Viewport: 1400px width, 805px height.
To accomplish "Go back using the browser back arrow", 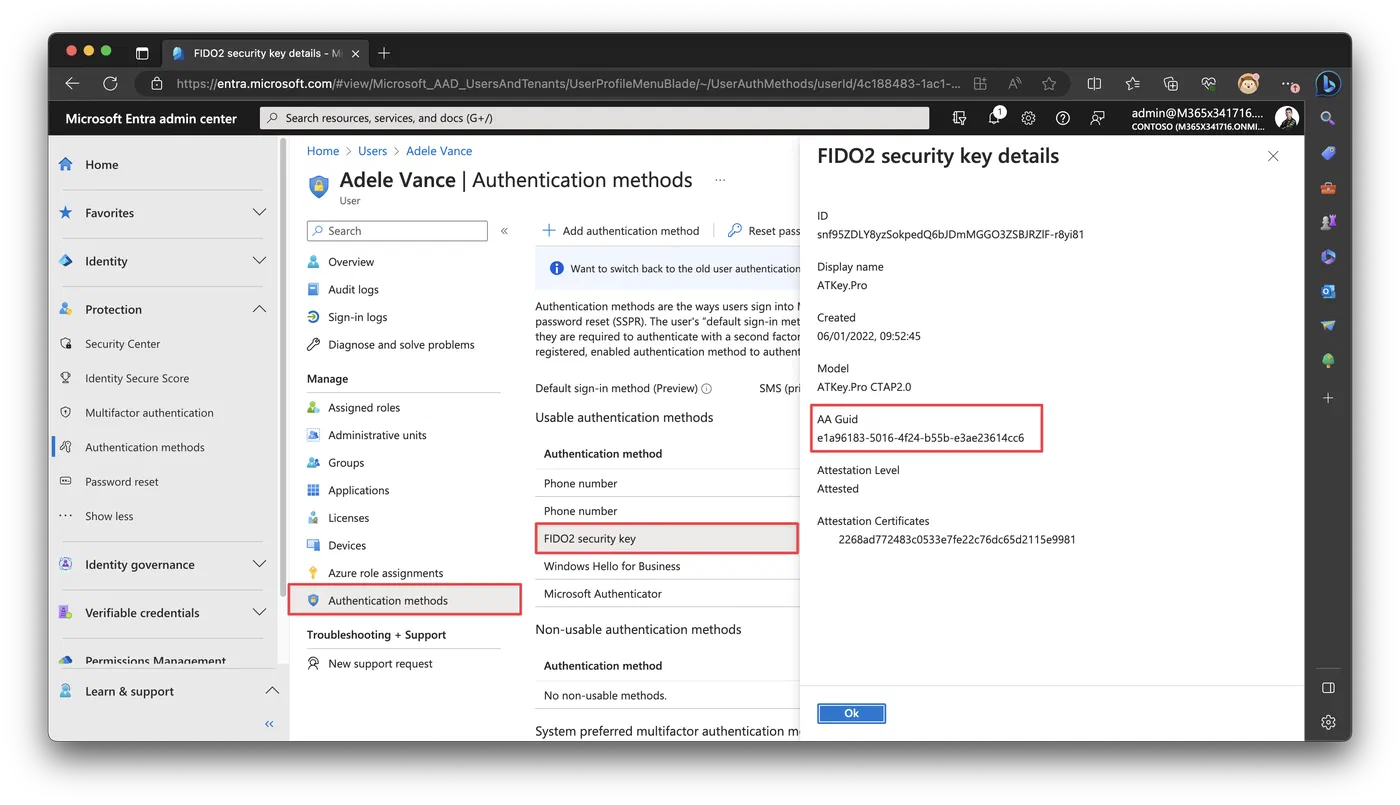I will click(72, 84).
